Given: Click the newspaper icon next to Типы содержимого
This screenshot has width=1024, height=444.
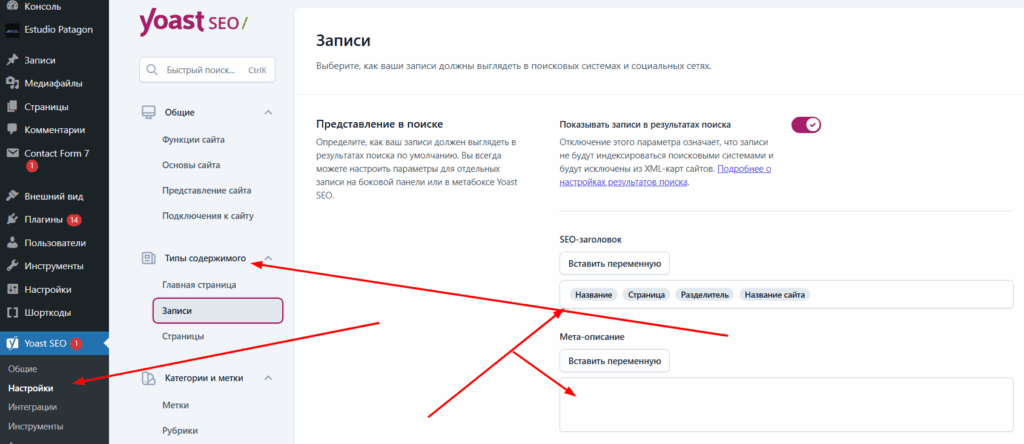Looking at the screenshot, I should pyautogui.click(x=149, y=259).
